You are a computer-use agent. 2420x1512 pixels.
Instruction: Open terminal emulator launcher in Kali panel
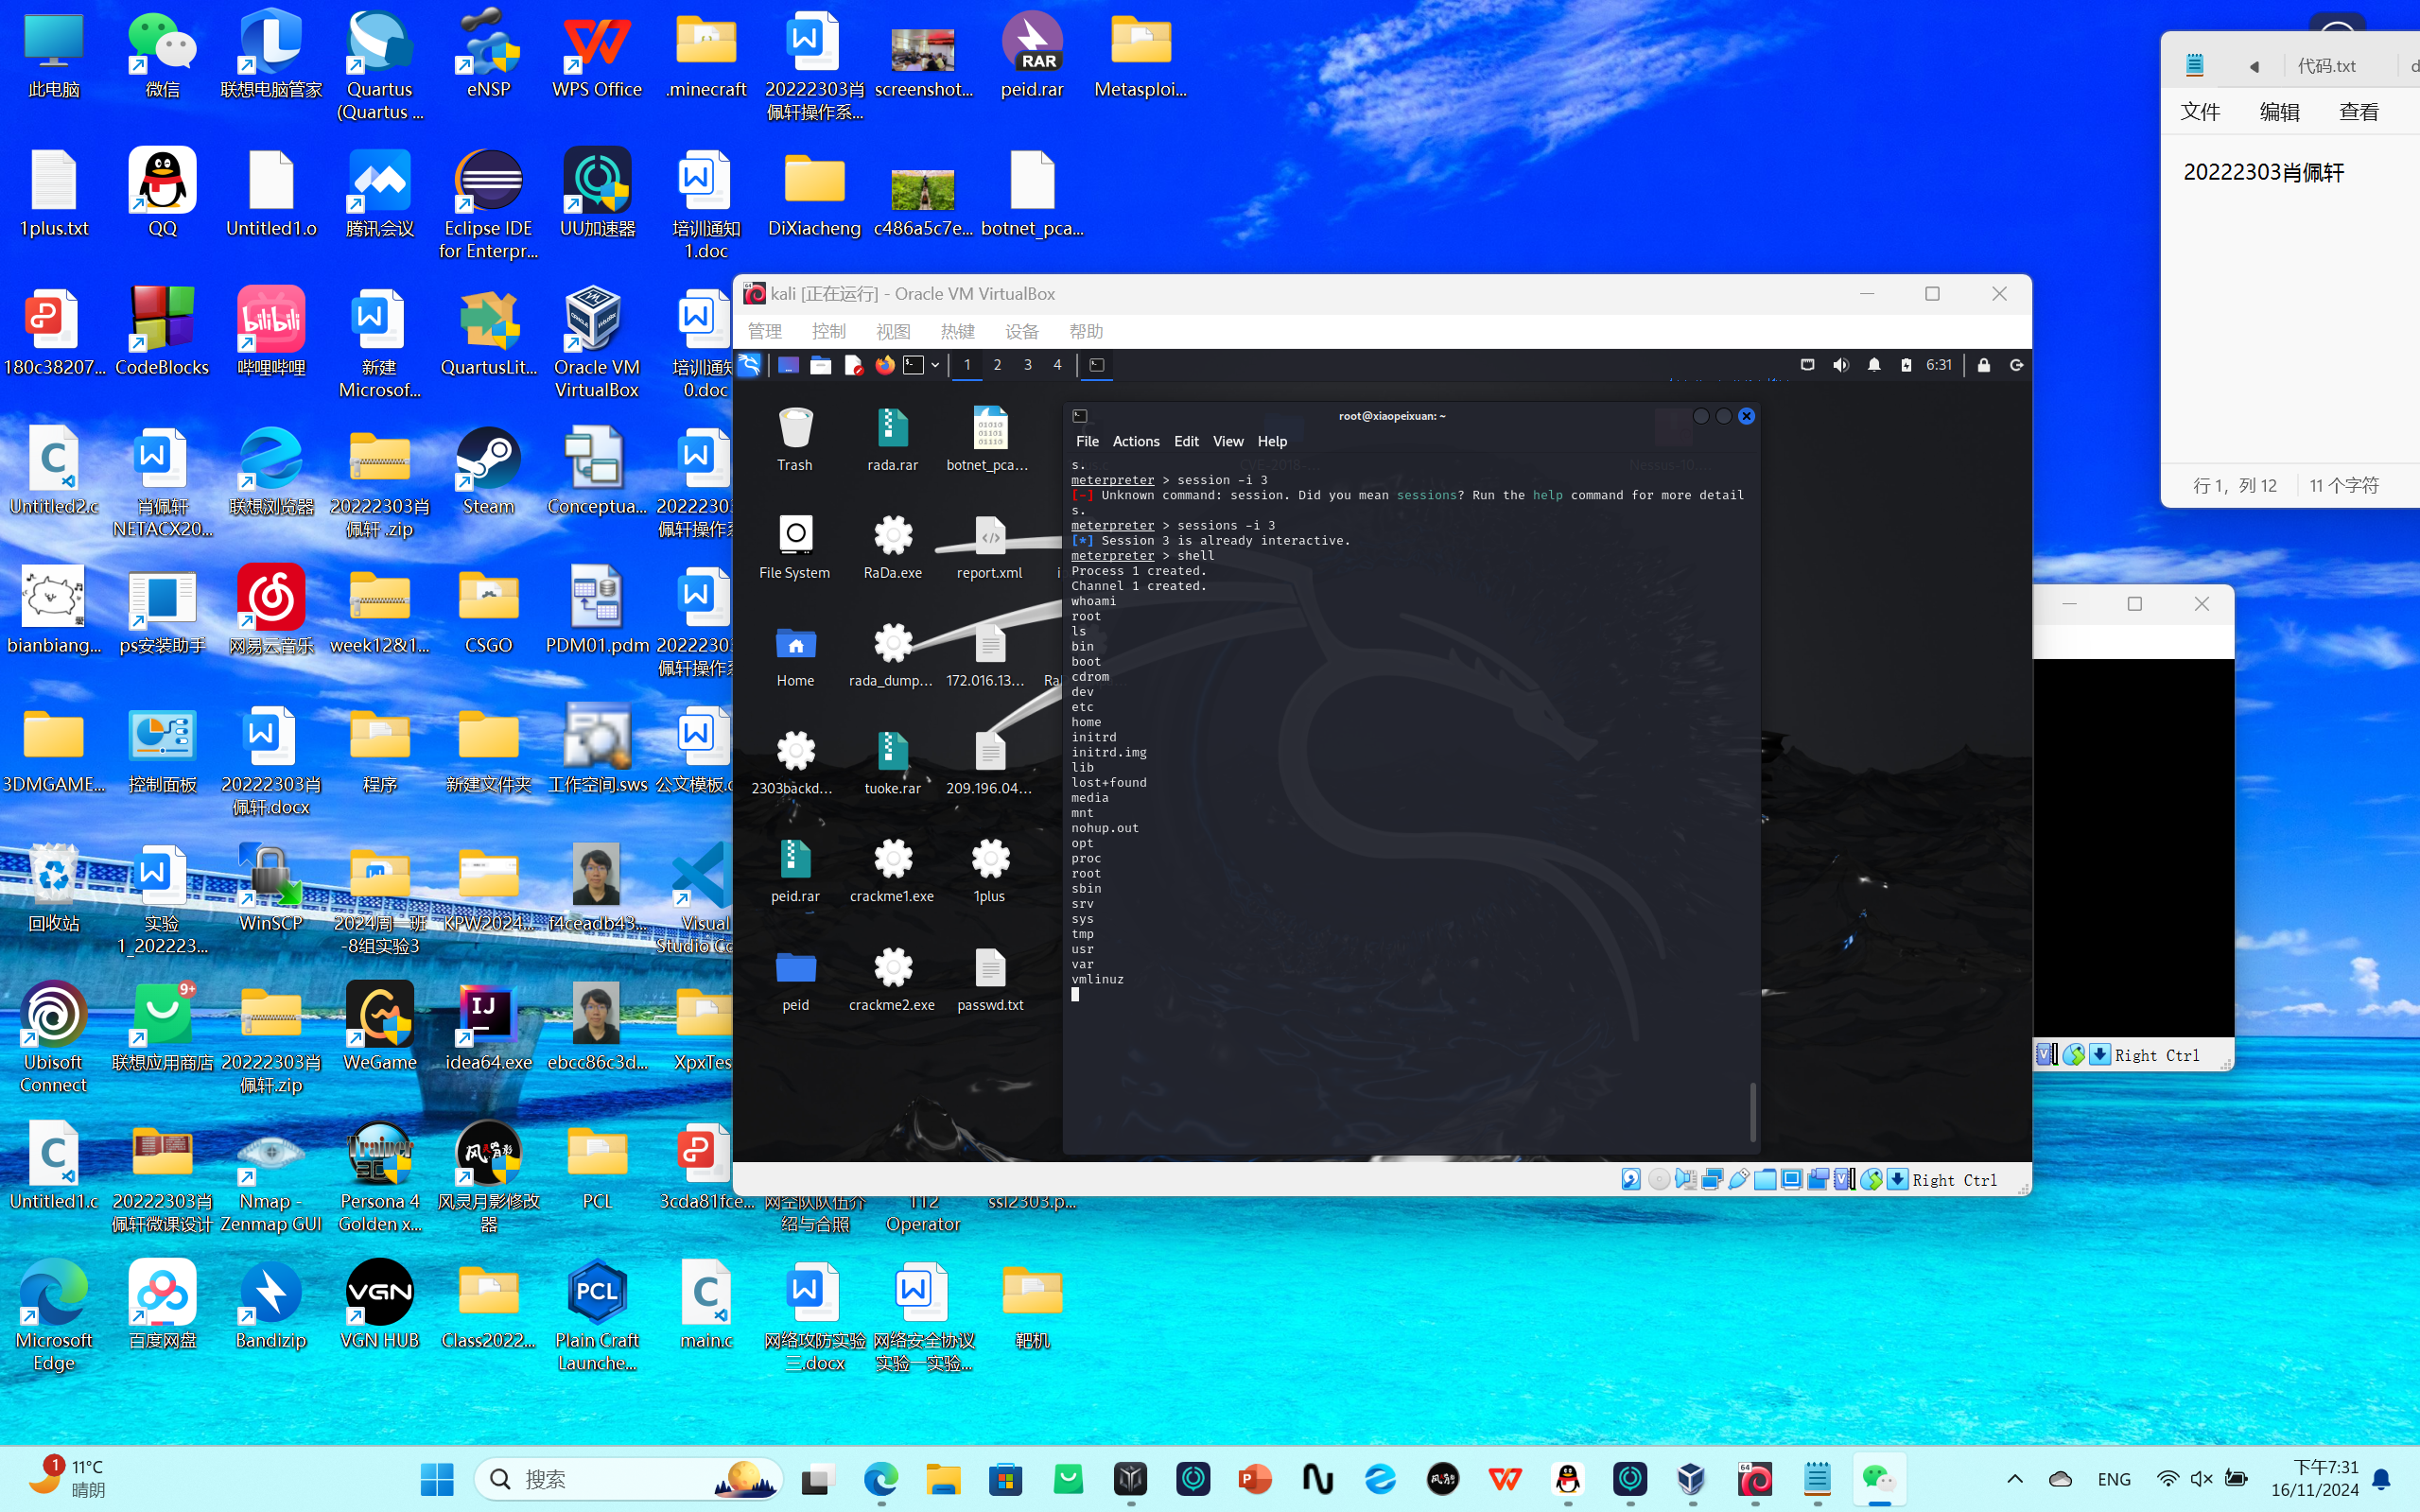point(914,365)
